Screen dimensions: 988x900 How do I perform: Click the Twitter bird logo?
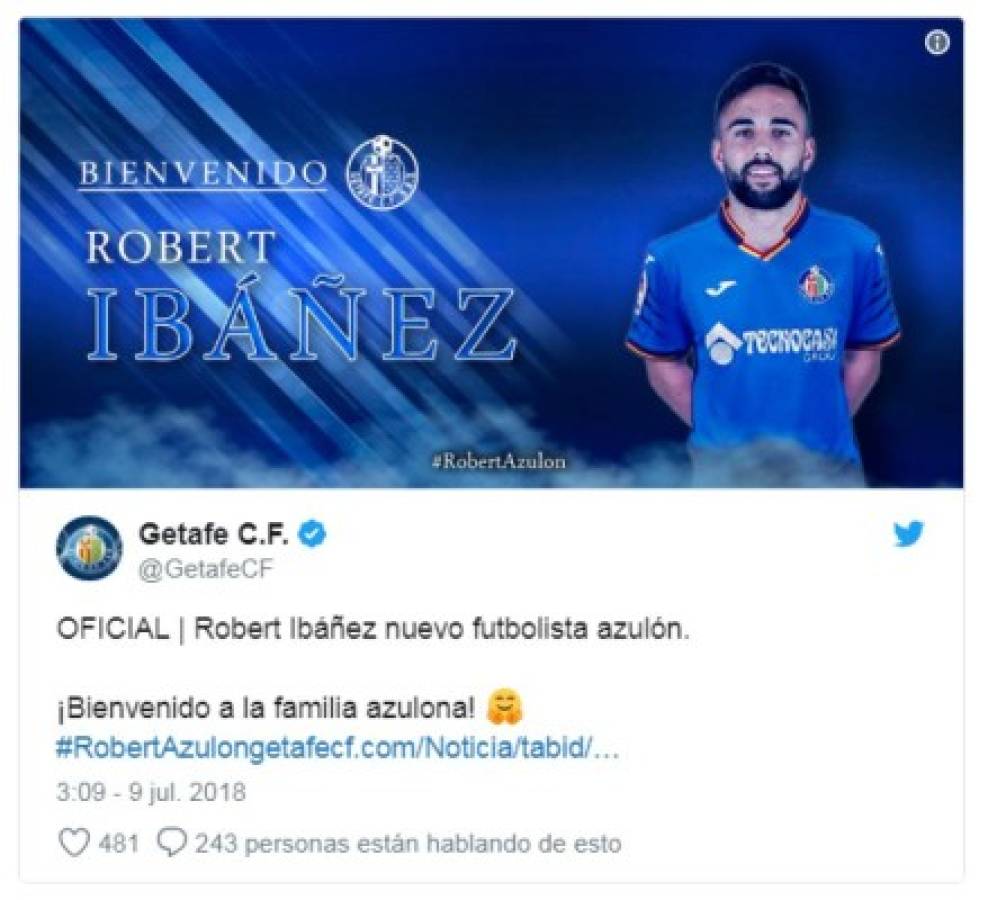908,534
